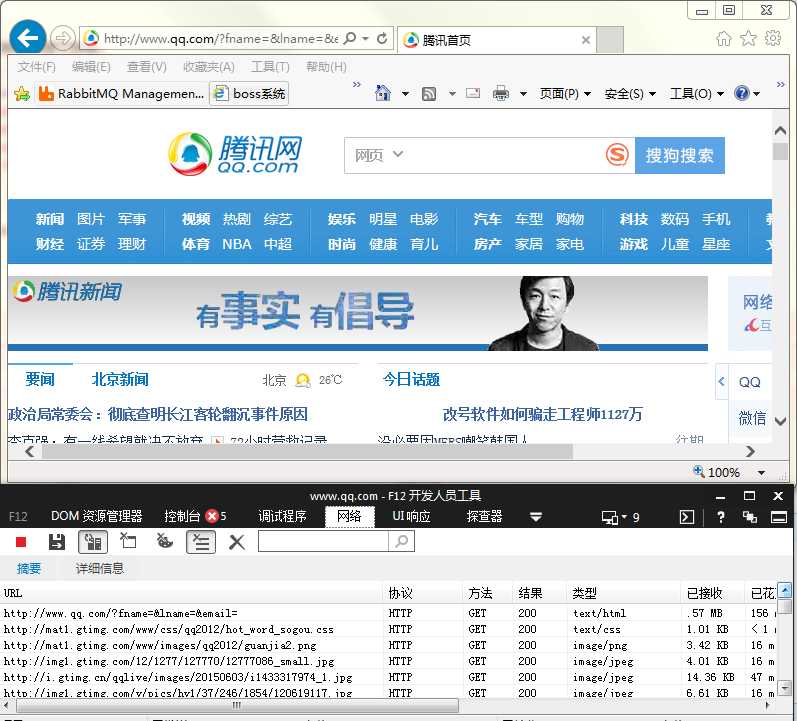Open the 改号软件如何骗走工程师1127万 headline
This screenshot has width=797, height=721.
[x=542, y=414]
